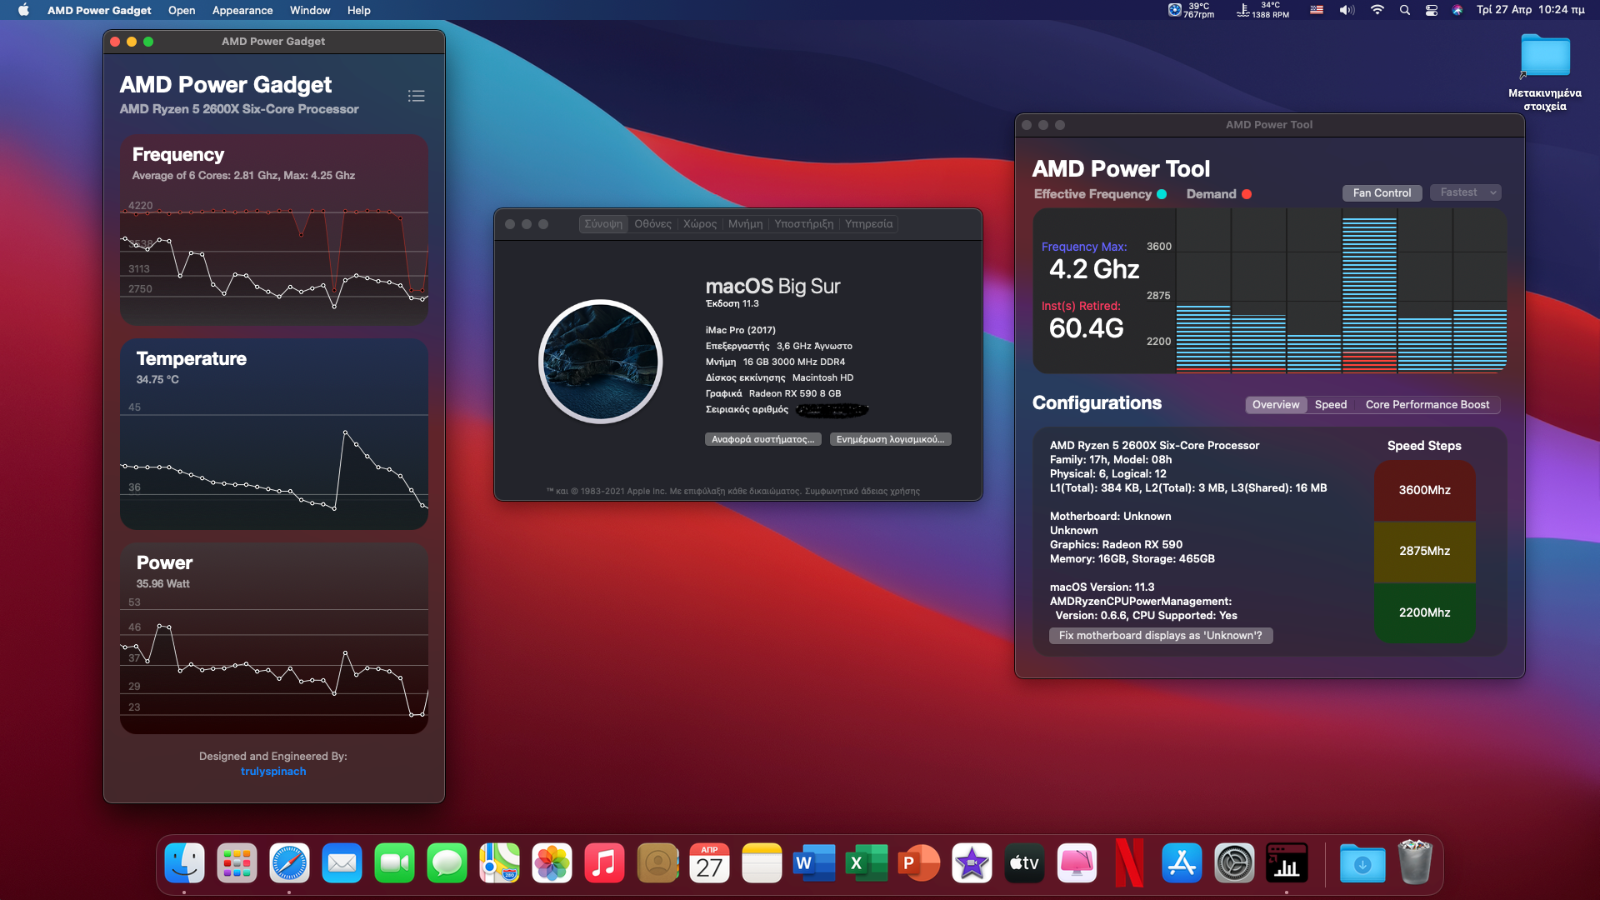Open Photos app from the dock
Screen dimensions: 1600x900
[552, 863]
